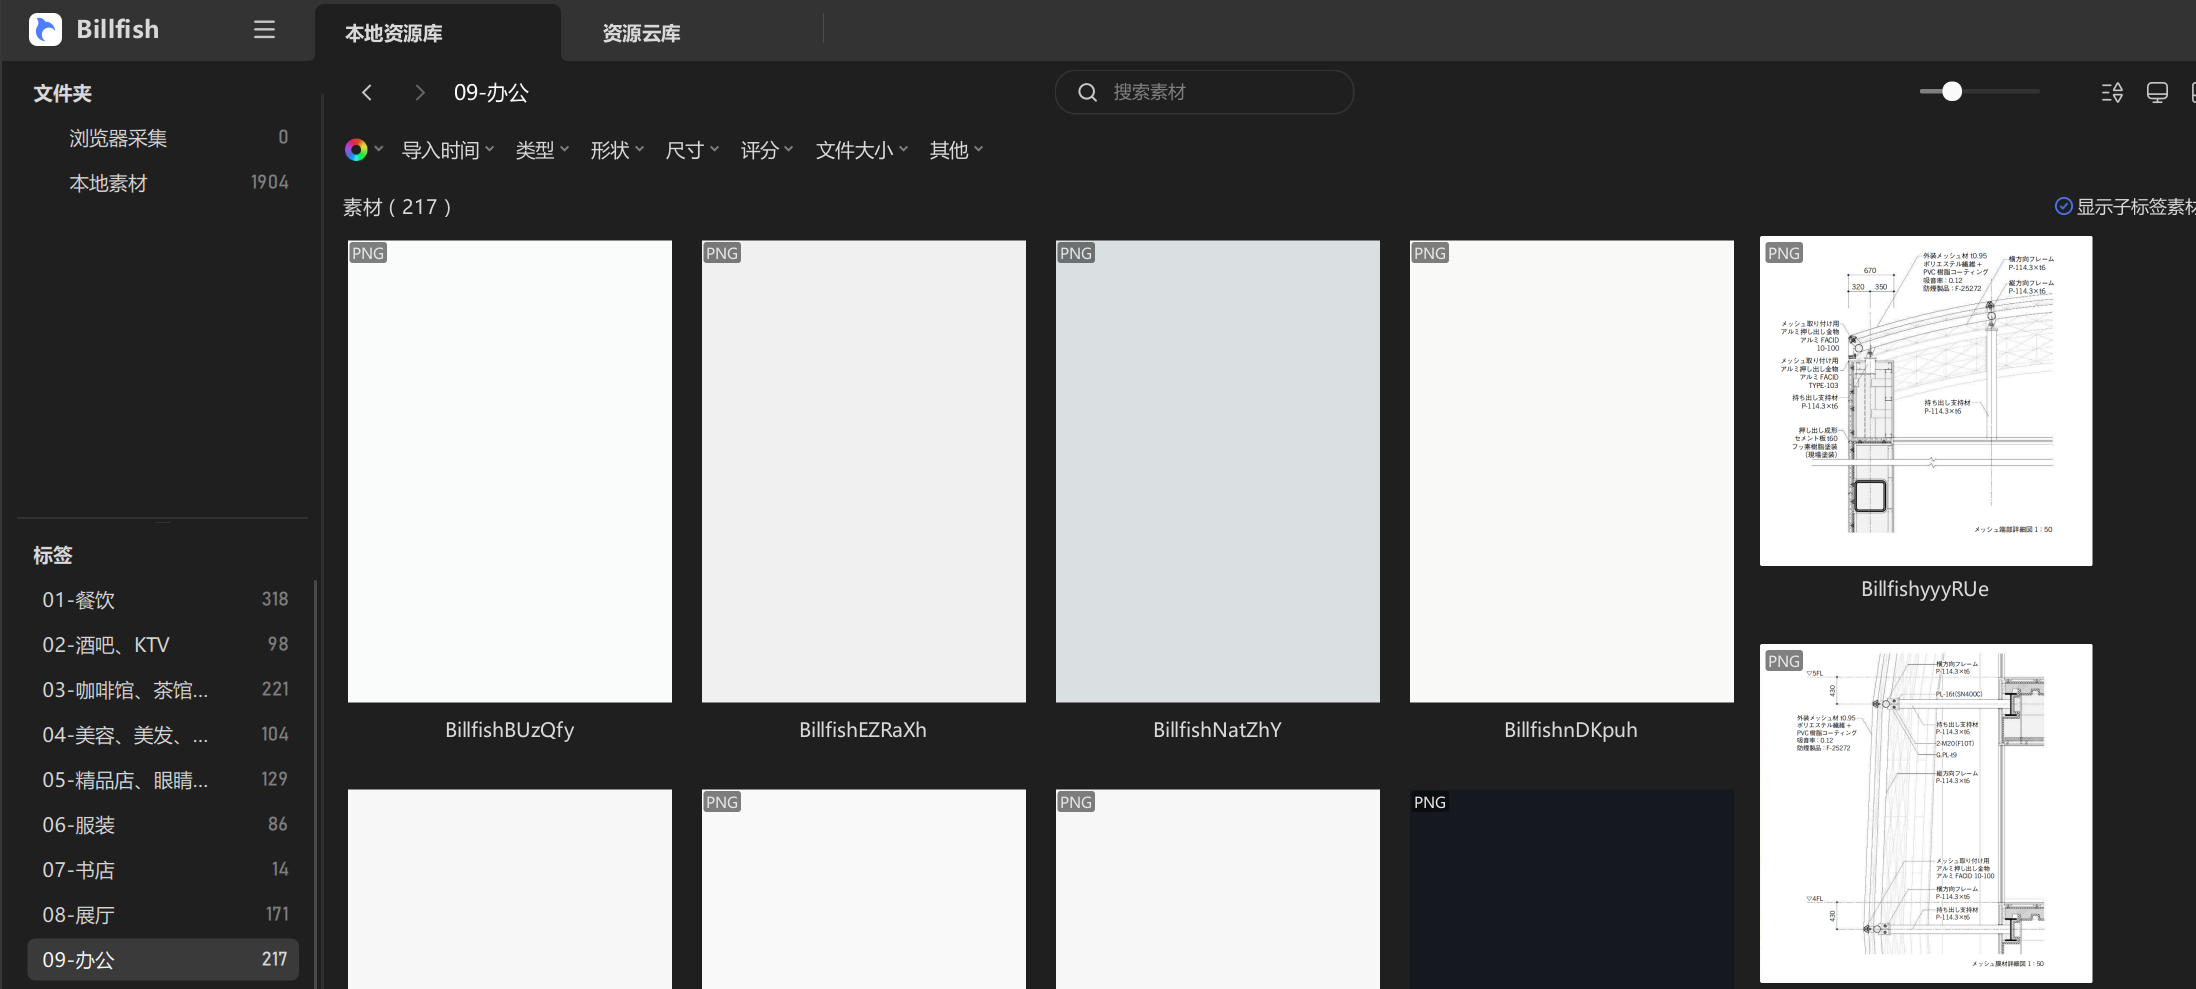
Task: Select the 本地素材 folder
Action: [x=164, y=183]
